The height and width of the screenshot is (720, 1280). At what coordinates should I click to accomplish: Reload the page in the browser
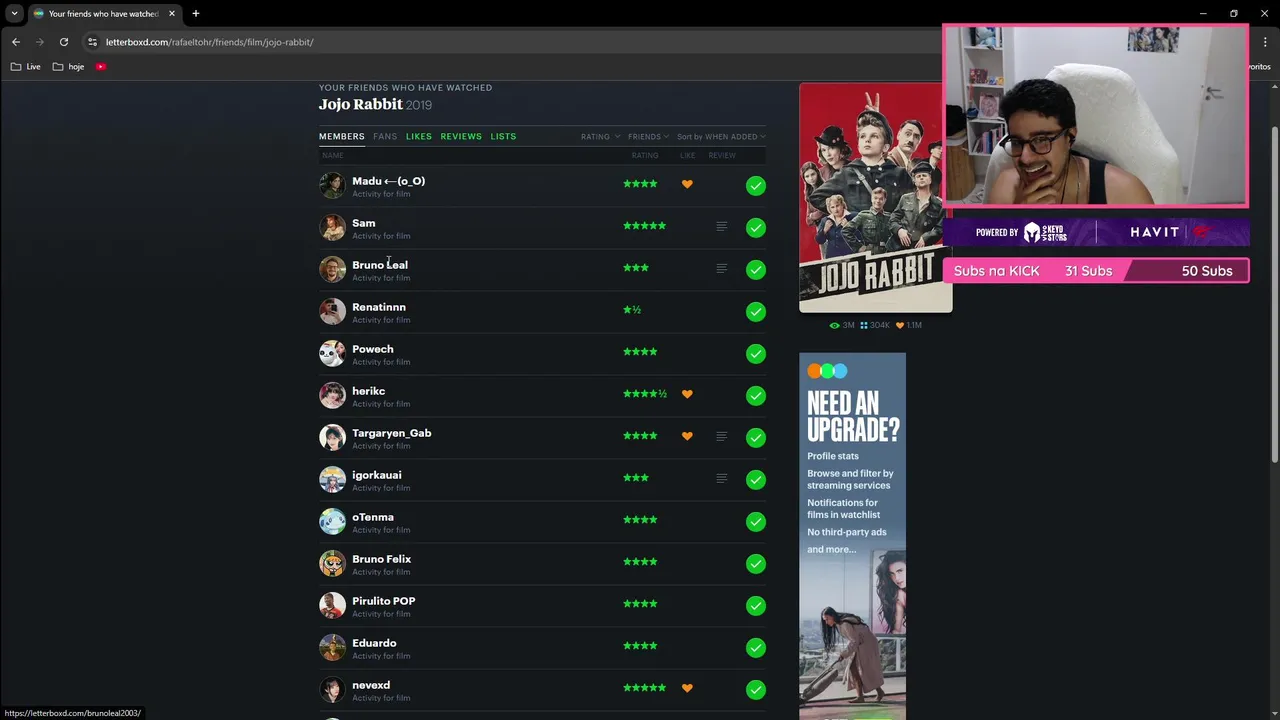[64, 42]
